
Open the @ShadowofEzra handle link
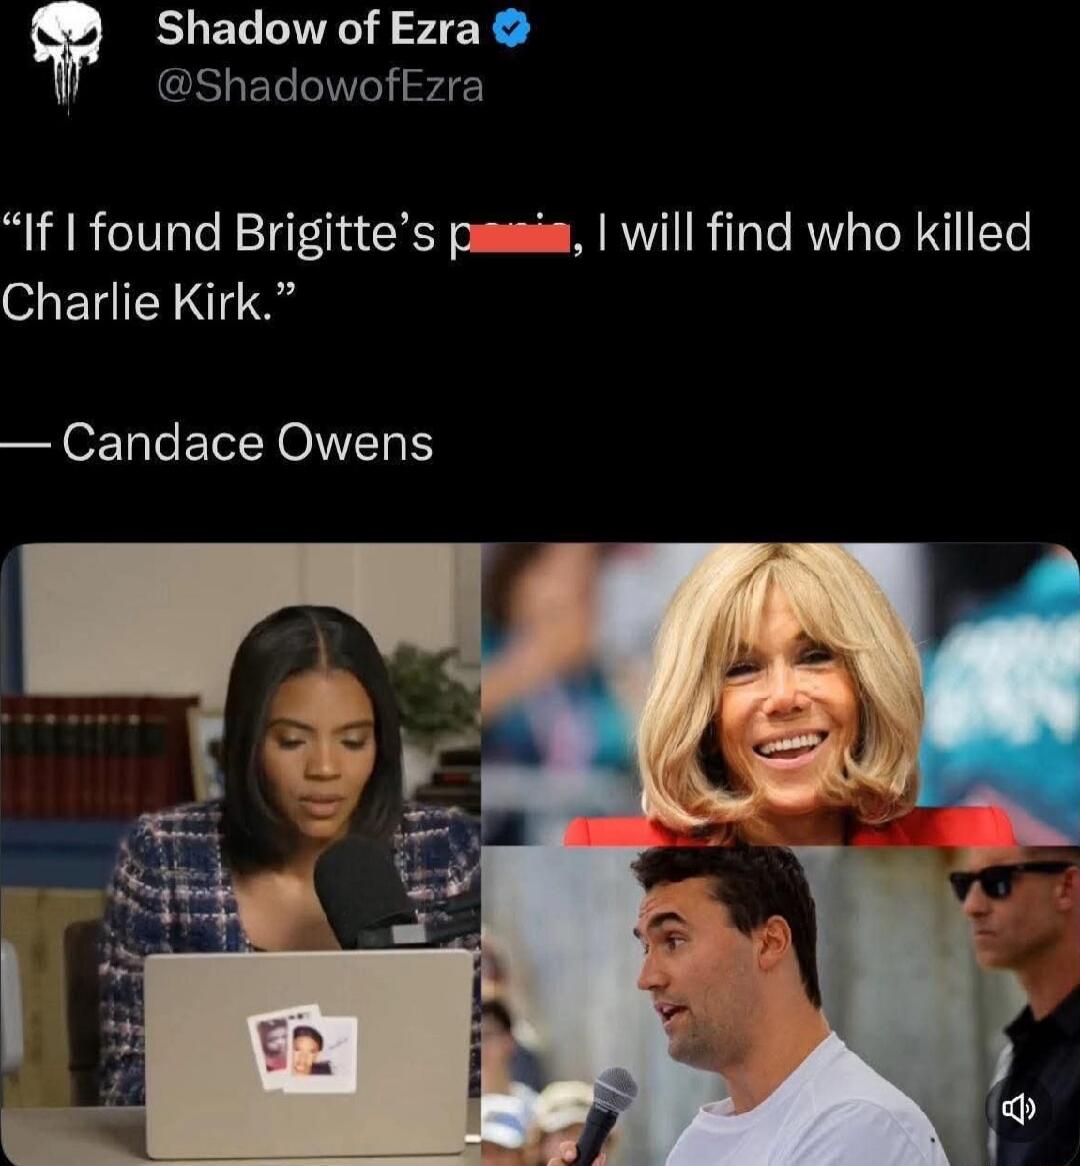coord(320,86)
